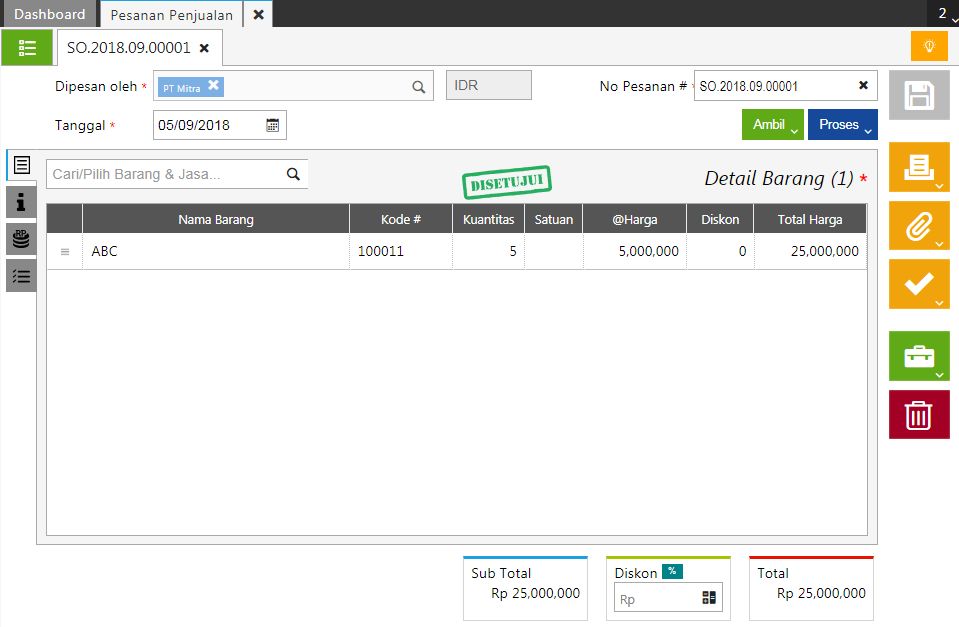Click the ABC item row
Viewport: 959px width, 627px height.
(x=215, y=251)
